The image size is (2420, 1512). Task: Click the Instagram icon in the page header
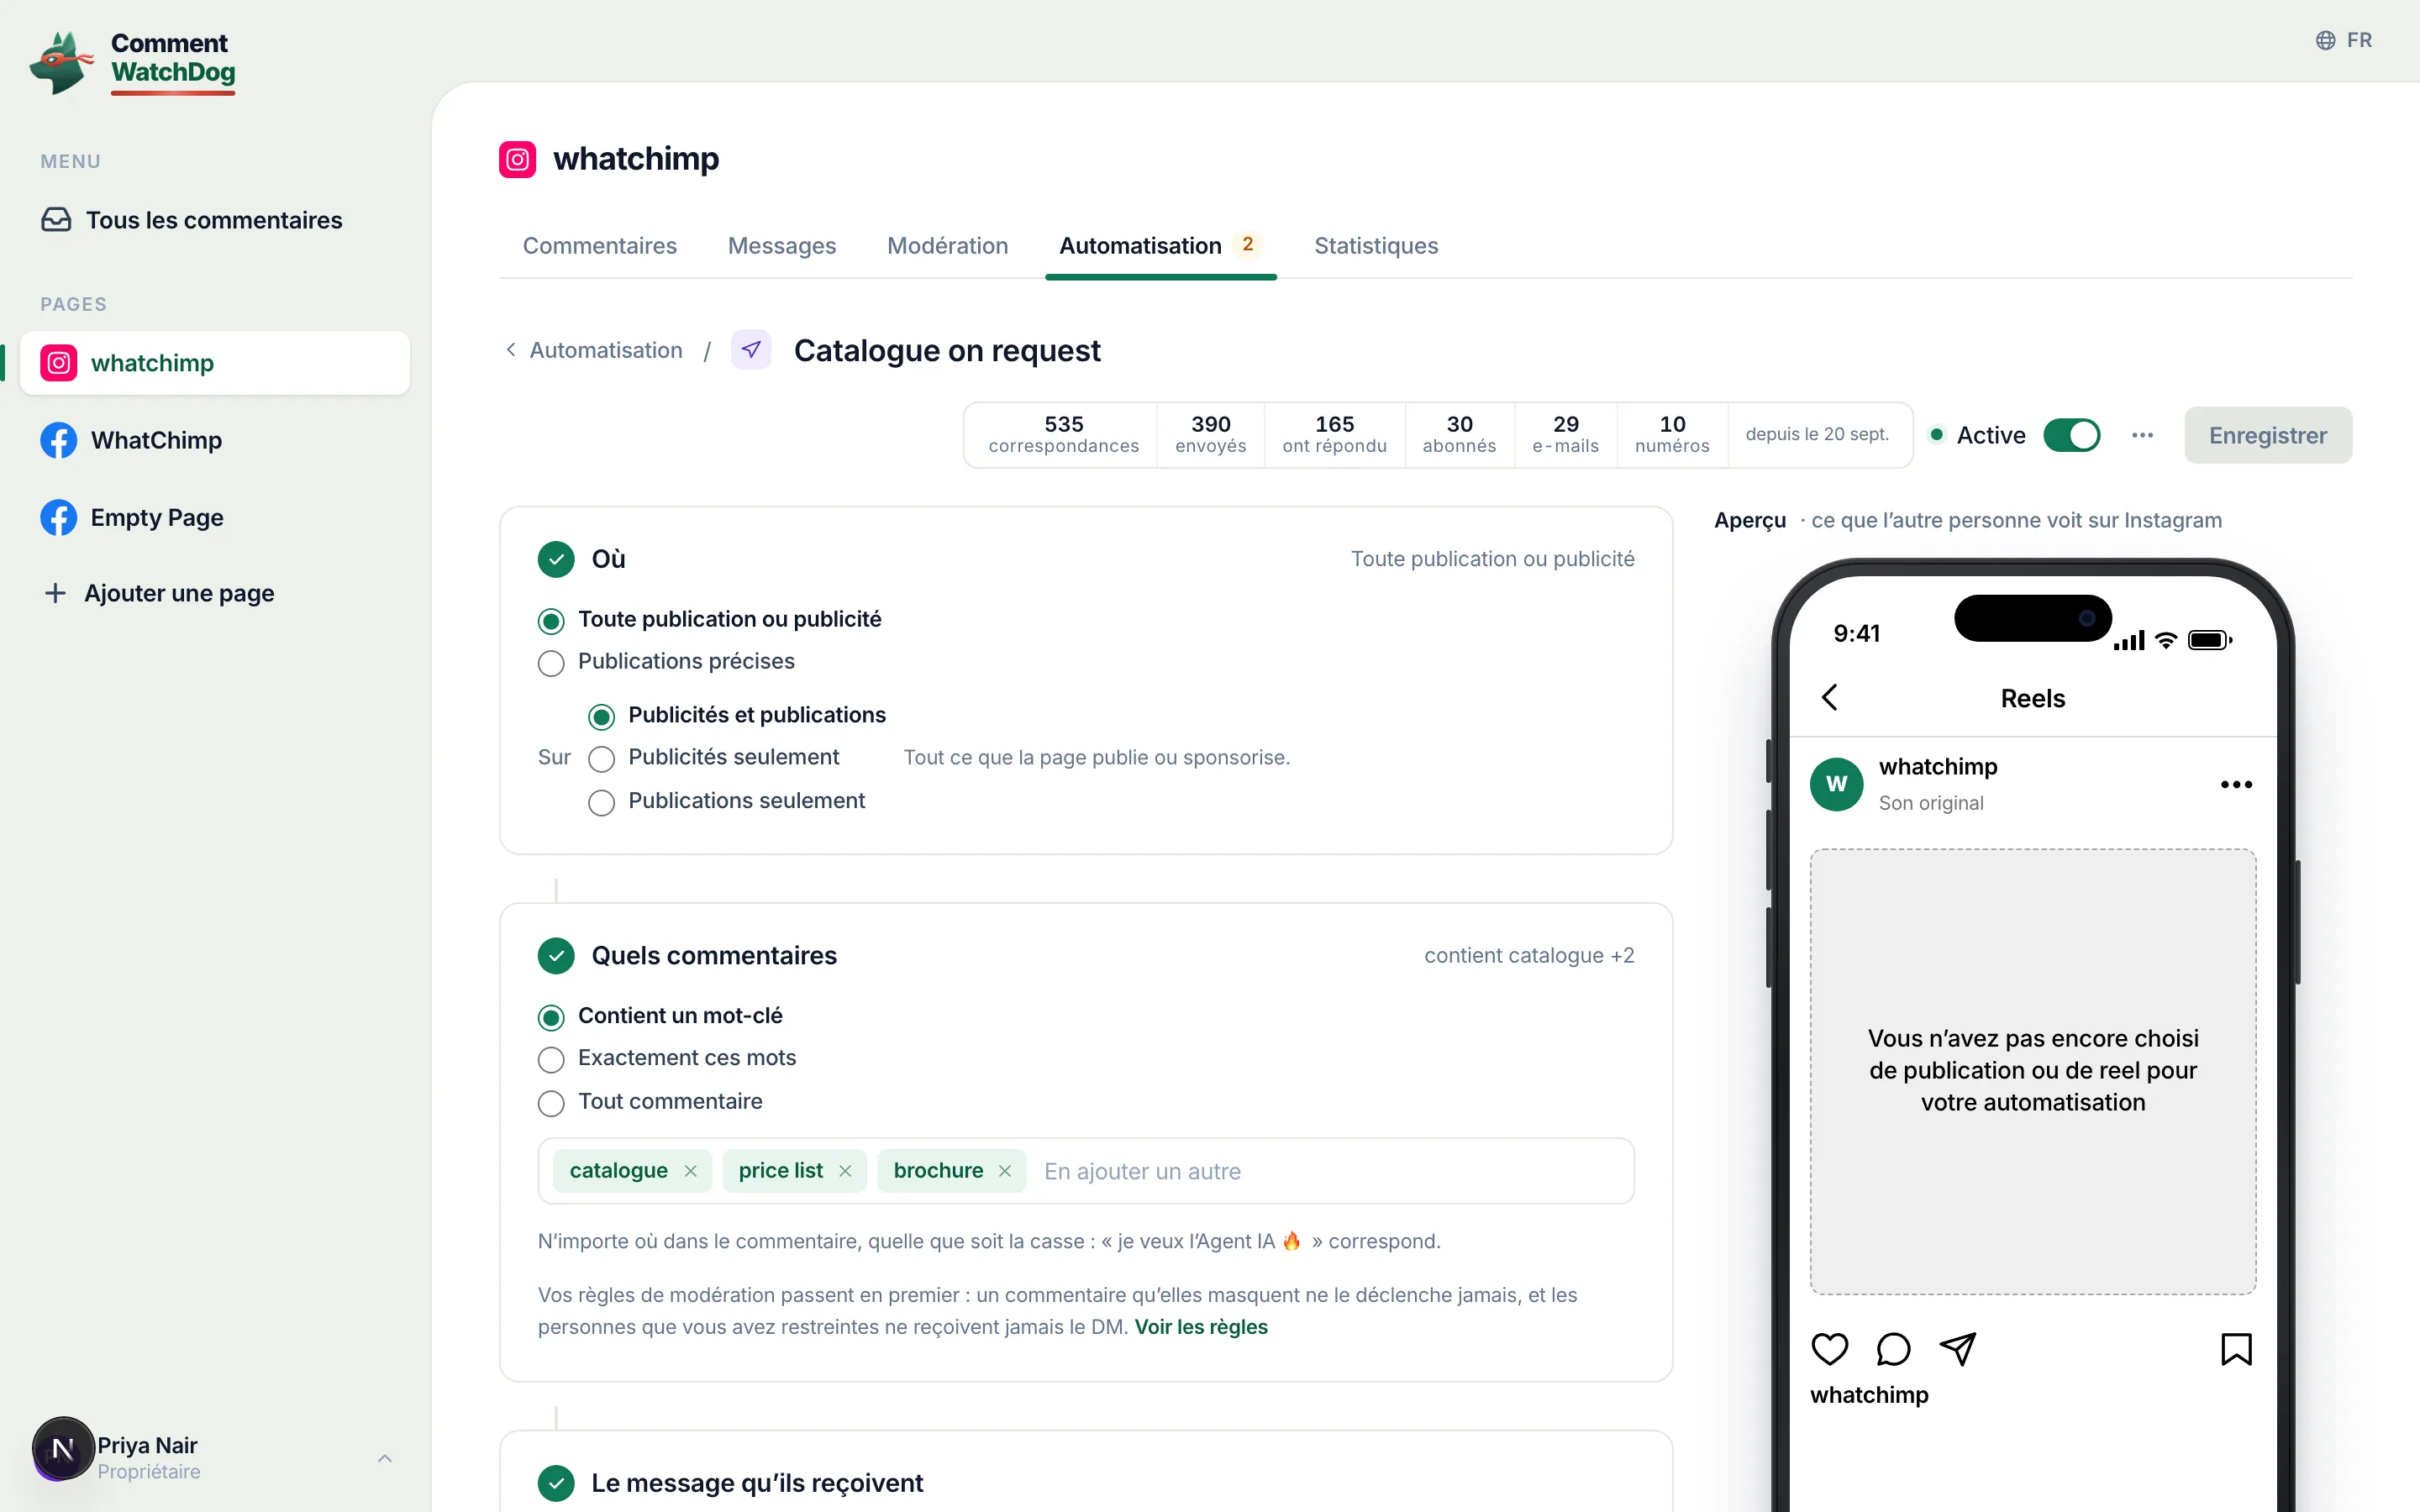pos(517,159)
